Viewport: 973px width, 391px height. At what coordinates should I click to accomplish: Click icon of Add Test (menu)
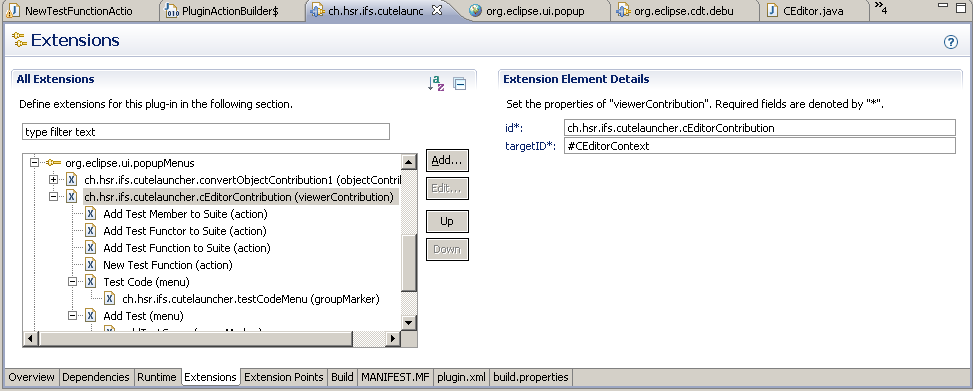(91, 316)
